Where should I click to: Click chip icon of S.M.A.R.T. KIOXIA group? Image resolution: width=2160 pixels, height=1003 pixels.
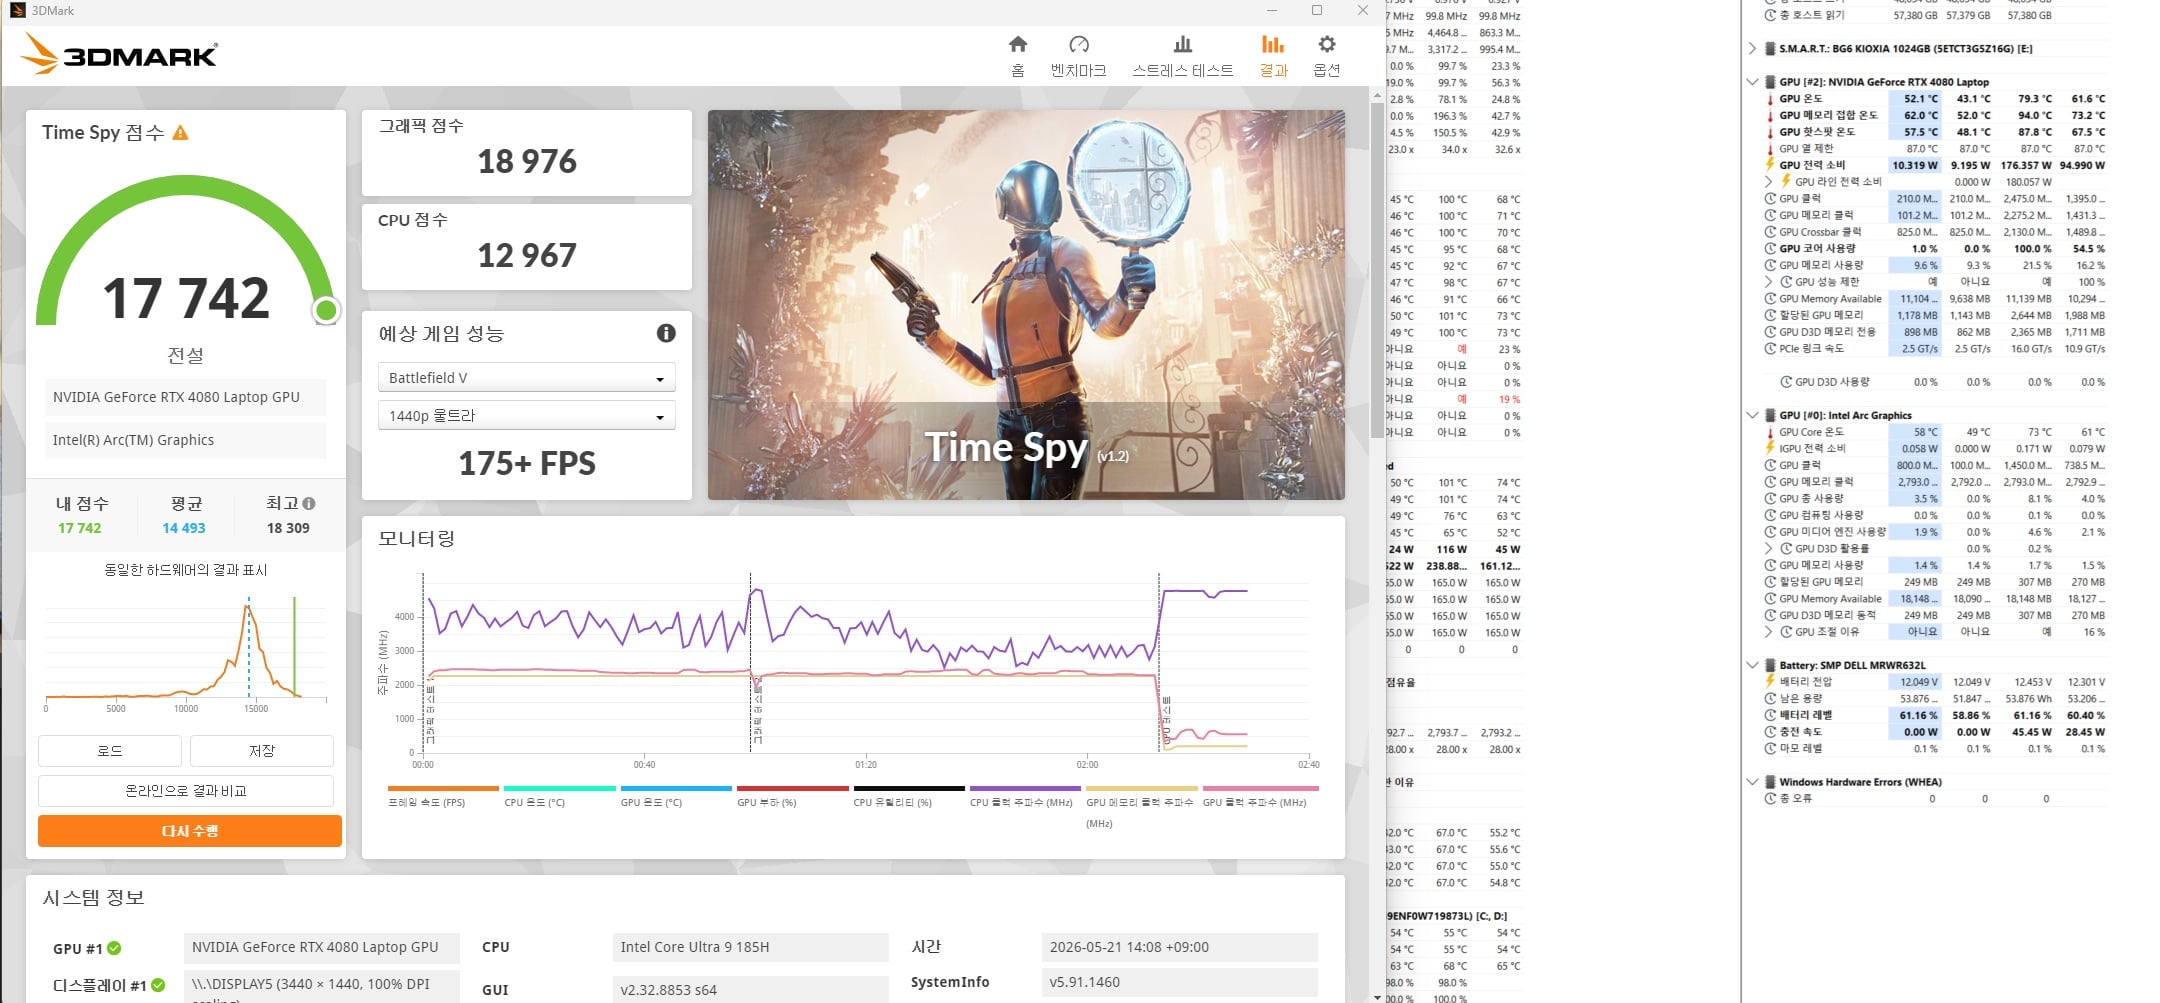click(1770, 48)
